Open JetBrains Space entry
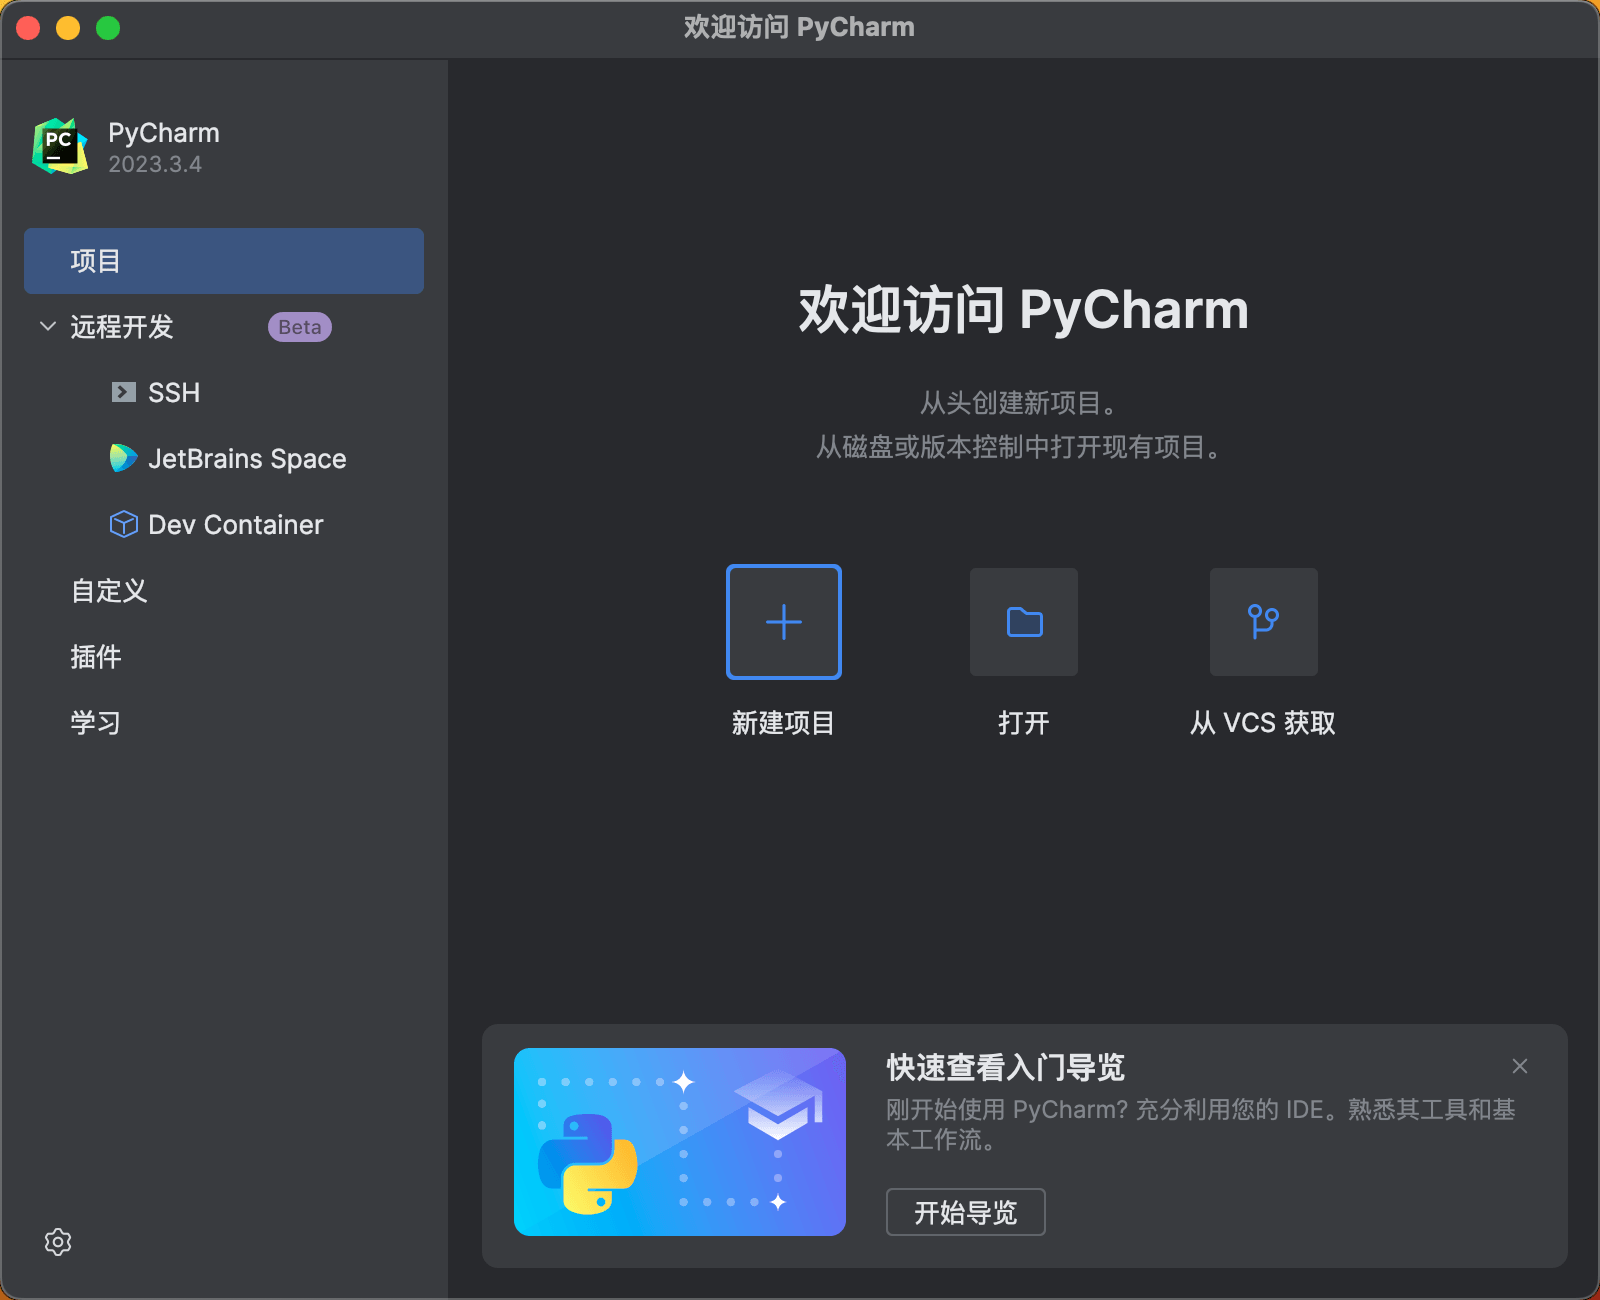 click(247, 459)
